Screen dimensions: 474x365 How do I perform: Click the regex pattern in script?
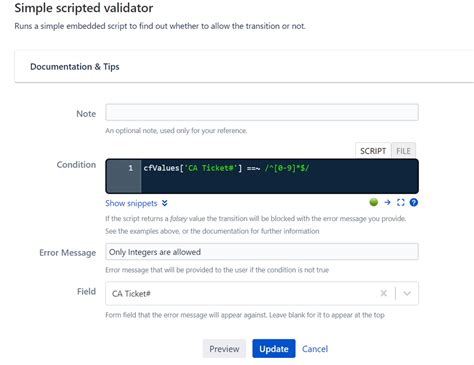tap(287, 168)
